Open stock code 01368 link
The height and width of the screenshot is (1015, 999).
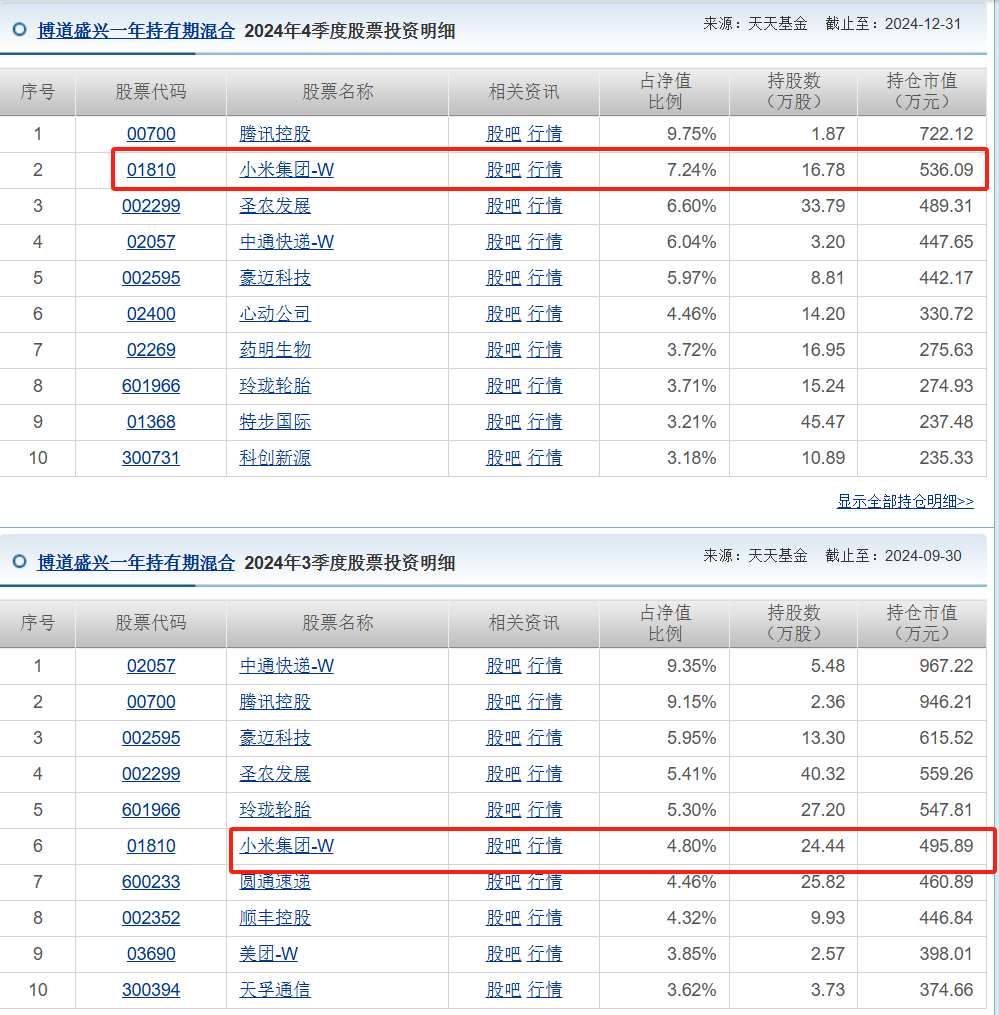151,422
